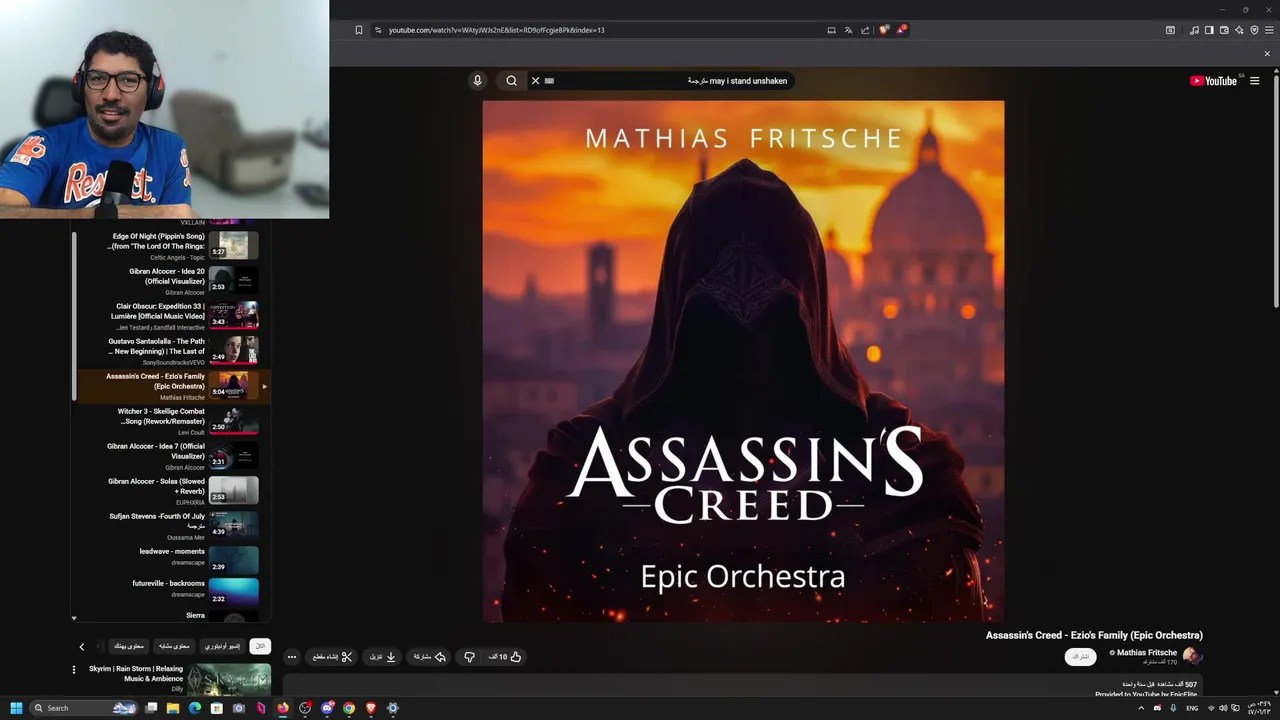
Task: Click the share video button
Action: pos(429,657)
